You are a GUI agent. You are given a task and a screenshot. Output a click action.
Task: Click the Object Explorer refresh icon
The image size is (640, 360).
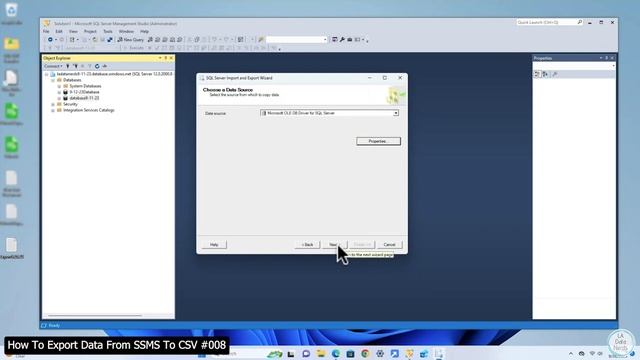[x=97, y=66]
